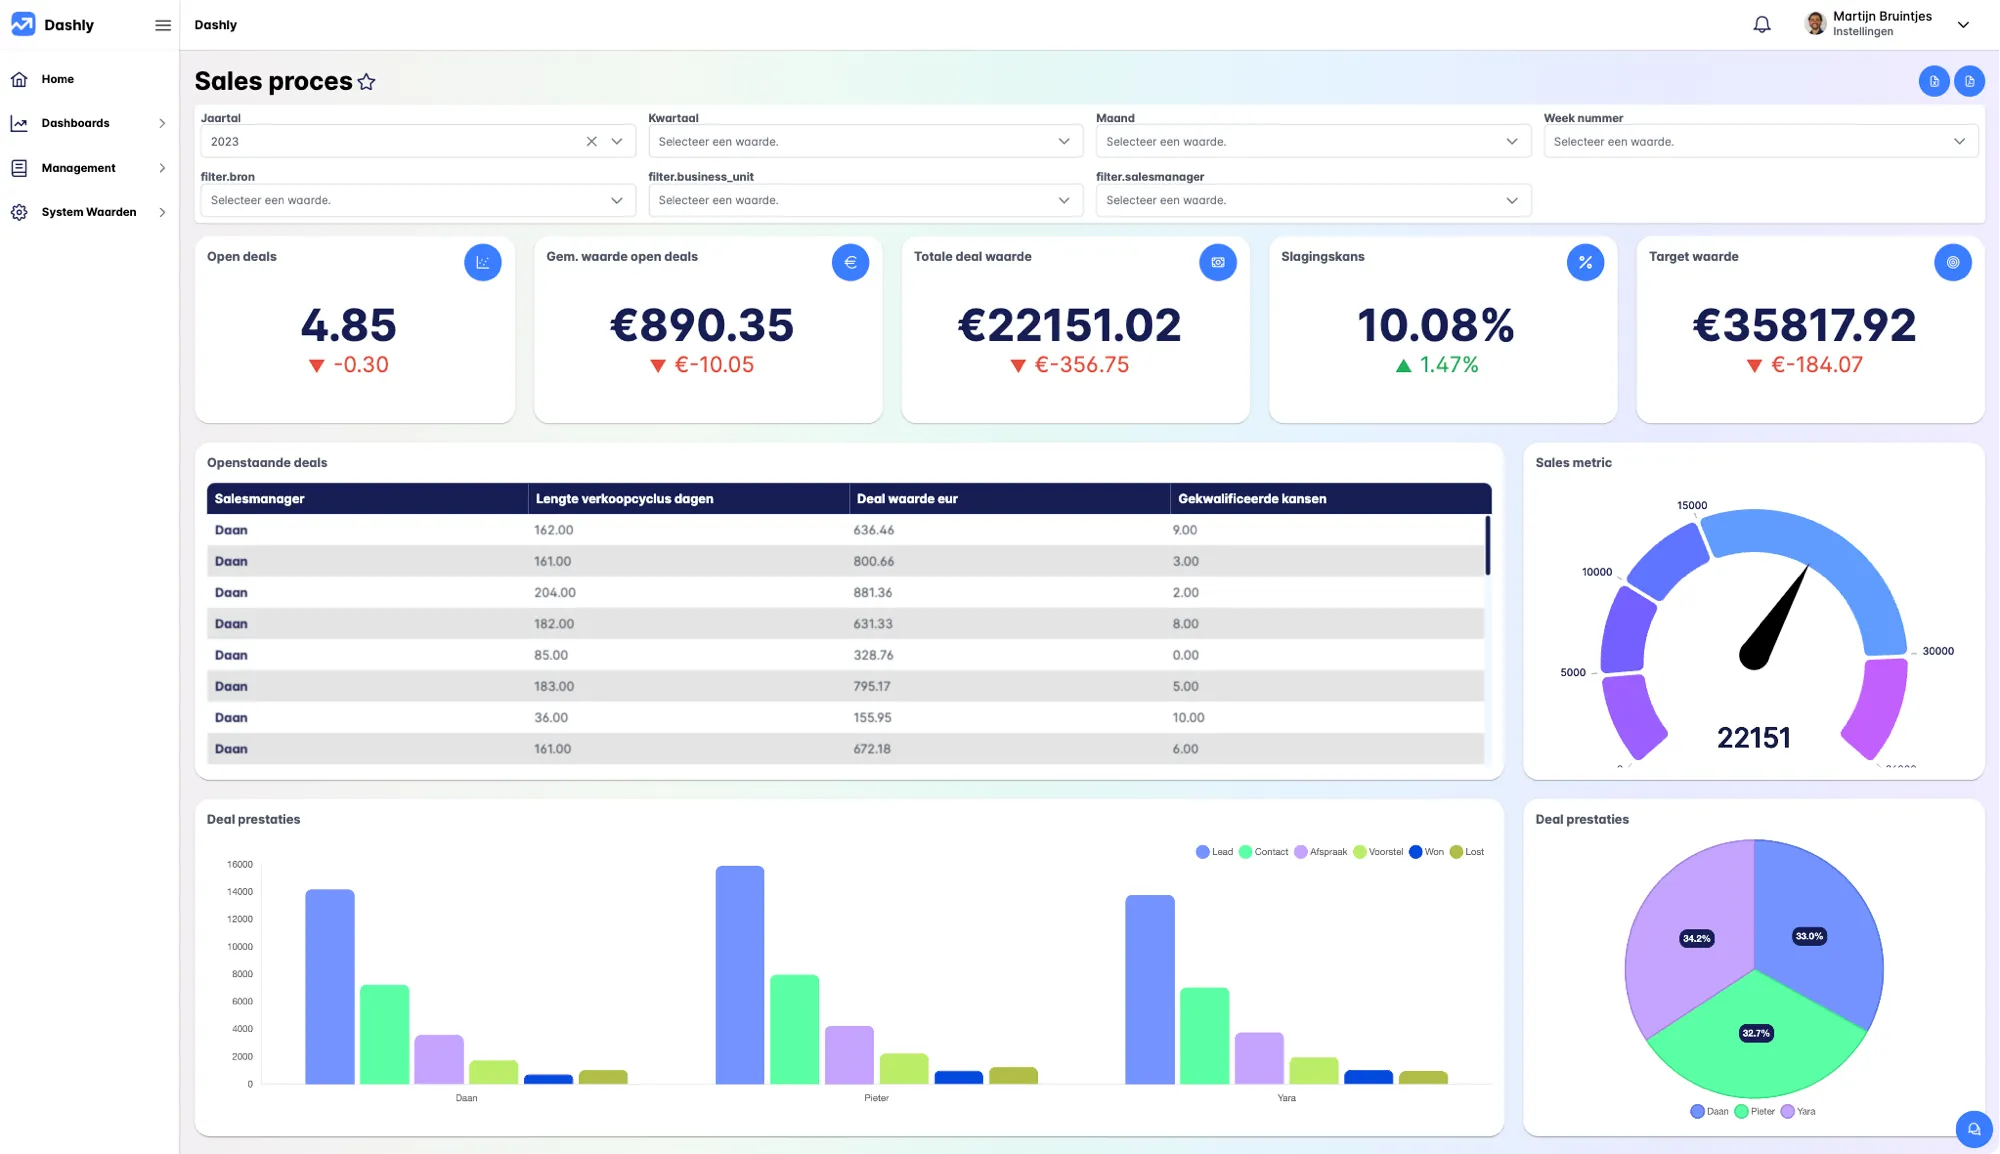Open the chat support bubble icon
Viewport: 2000px width, 1154px height.
coord(1973,1129)
